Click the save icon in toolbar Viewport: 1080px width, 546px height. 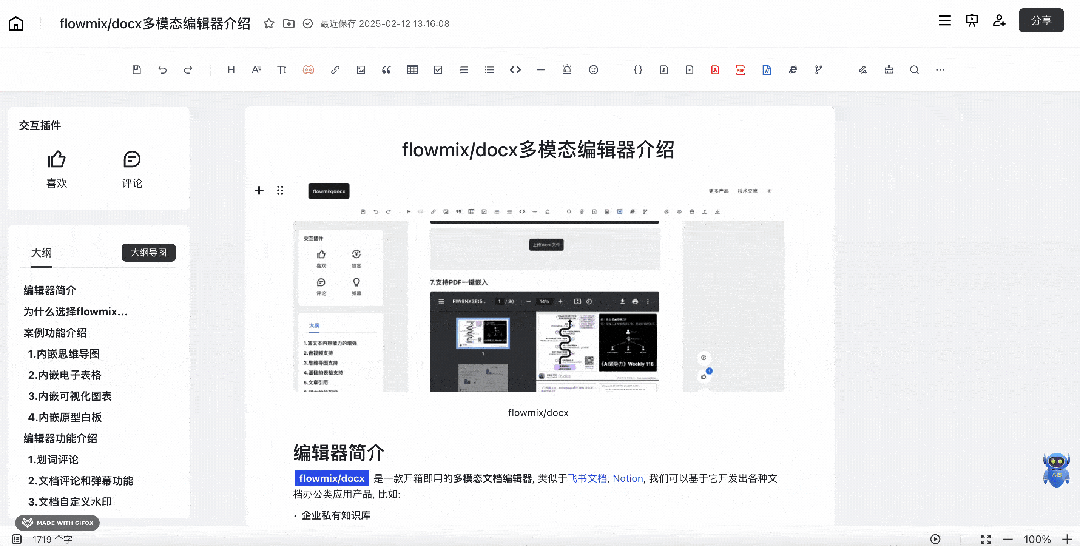coord(137,70)
